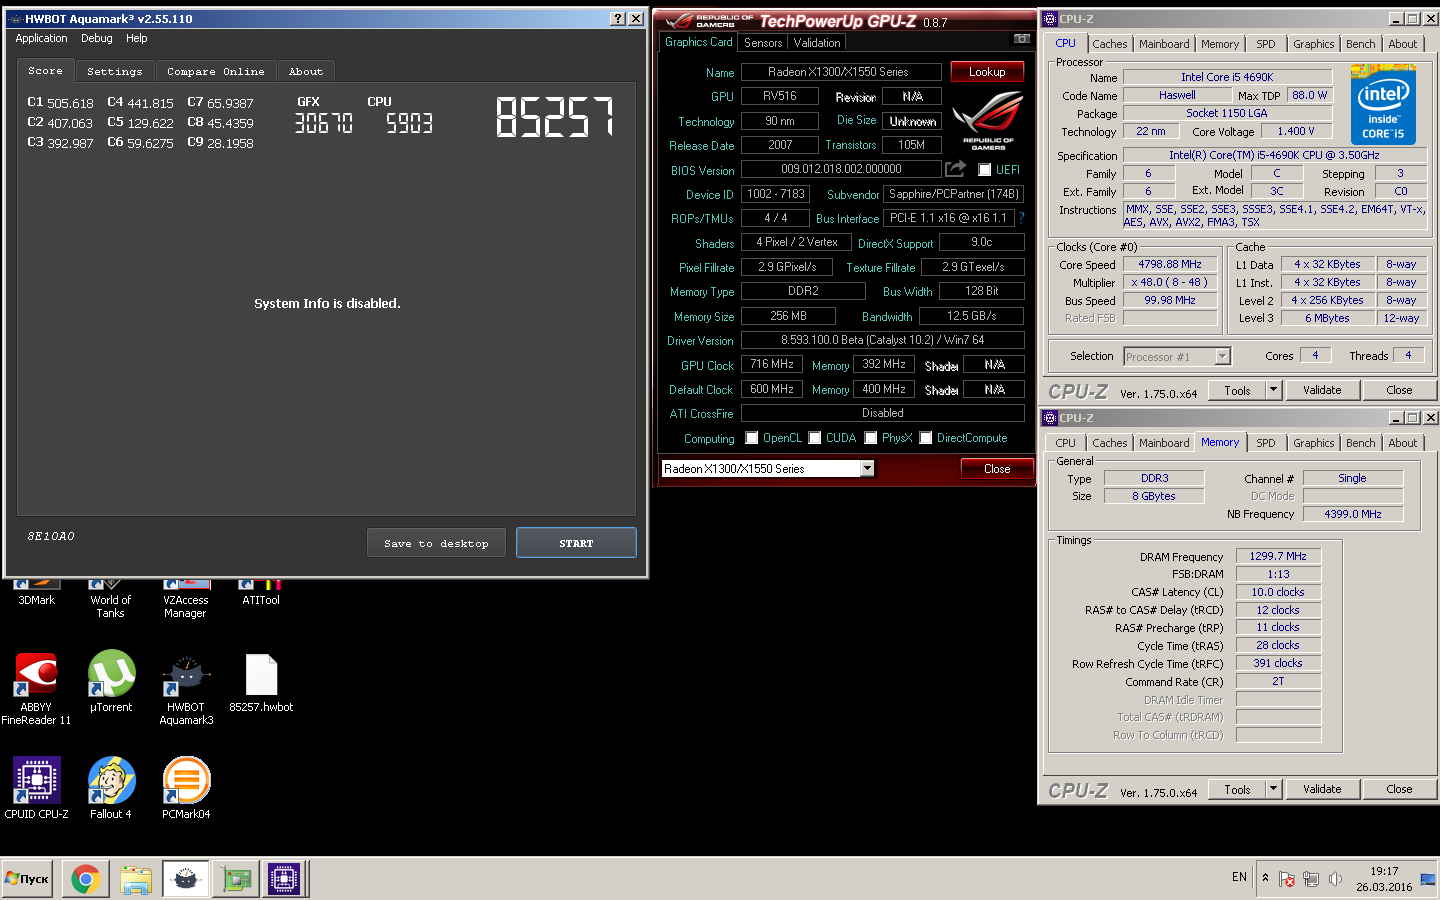1440x900 pixels.
Task: Select the ABBYY FineReader 11 desktop icon
Action: (37, 688)
